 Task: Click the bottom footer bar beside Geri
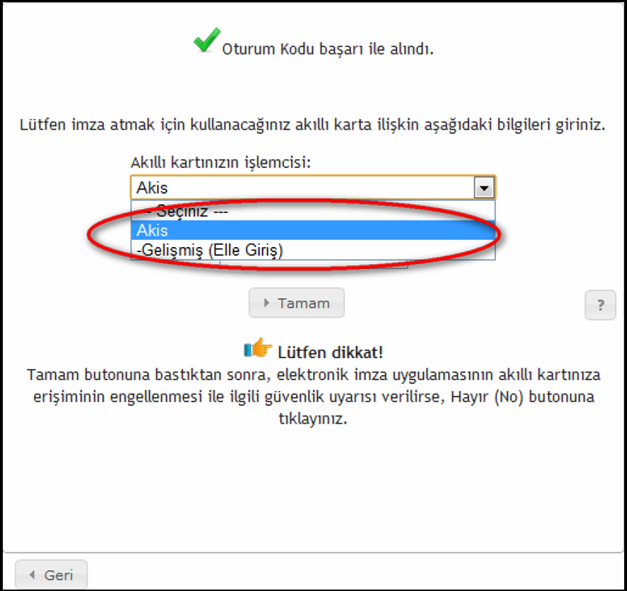click(350, 575)
